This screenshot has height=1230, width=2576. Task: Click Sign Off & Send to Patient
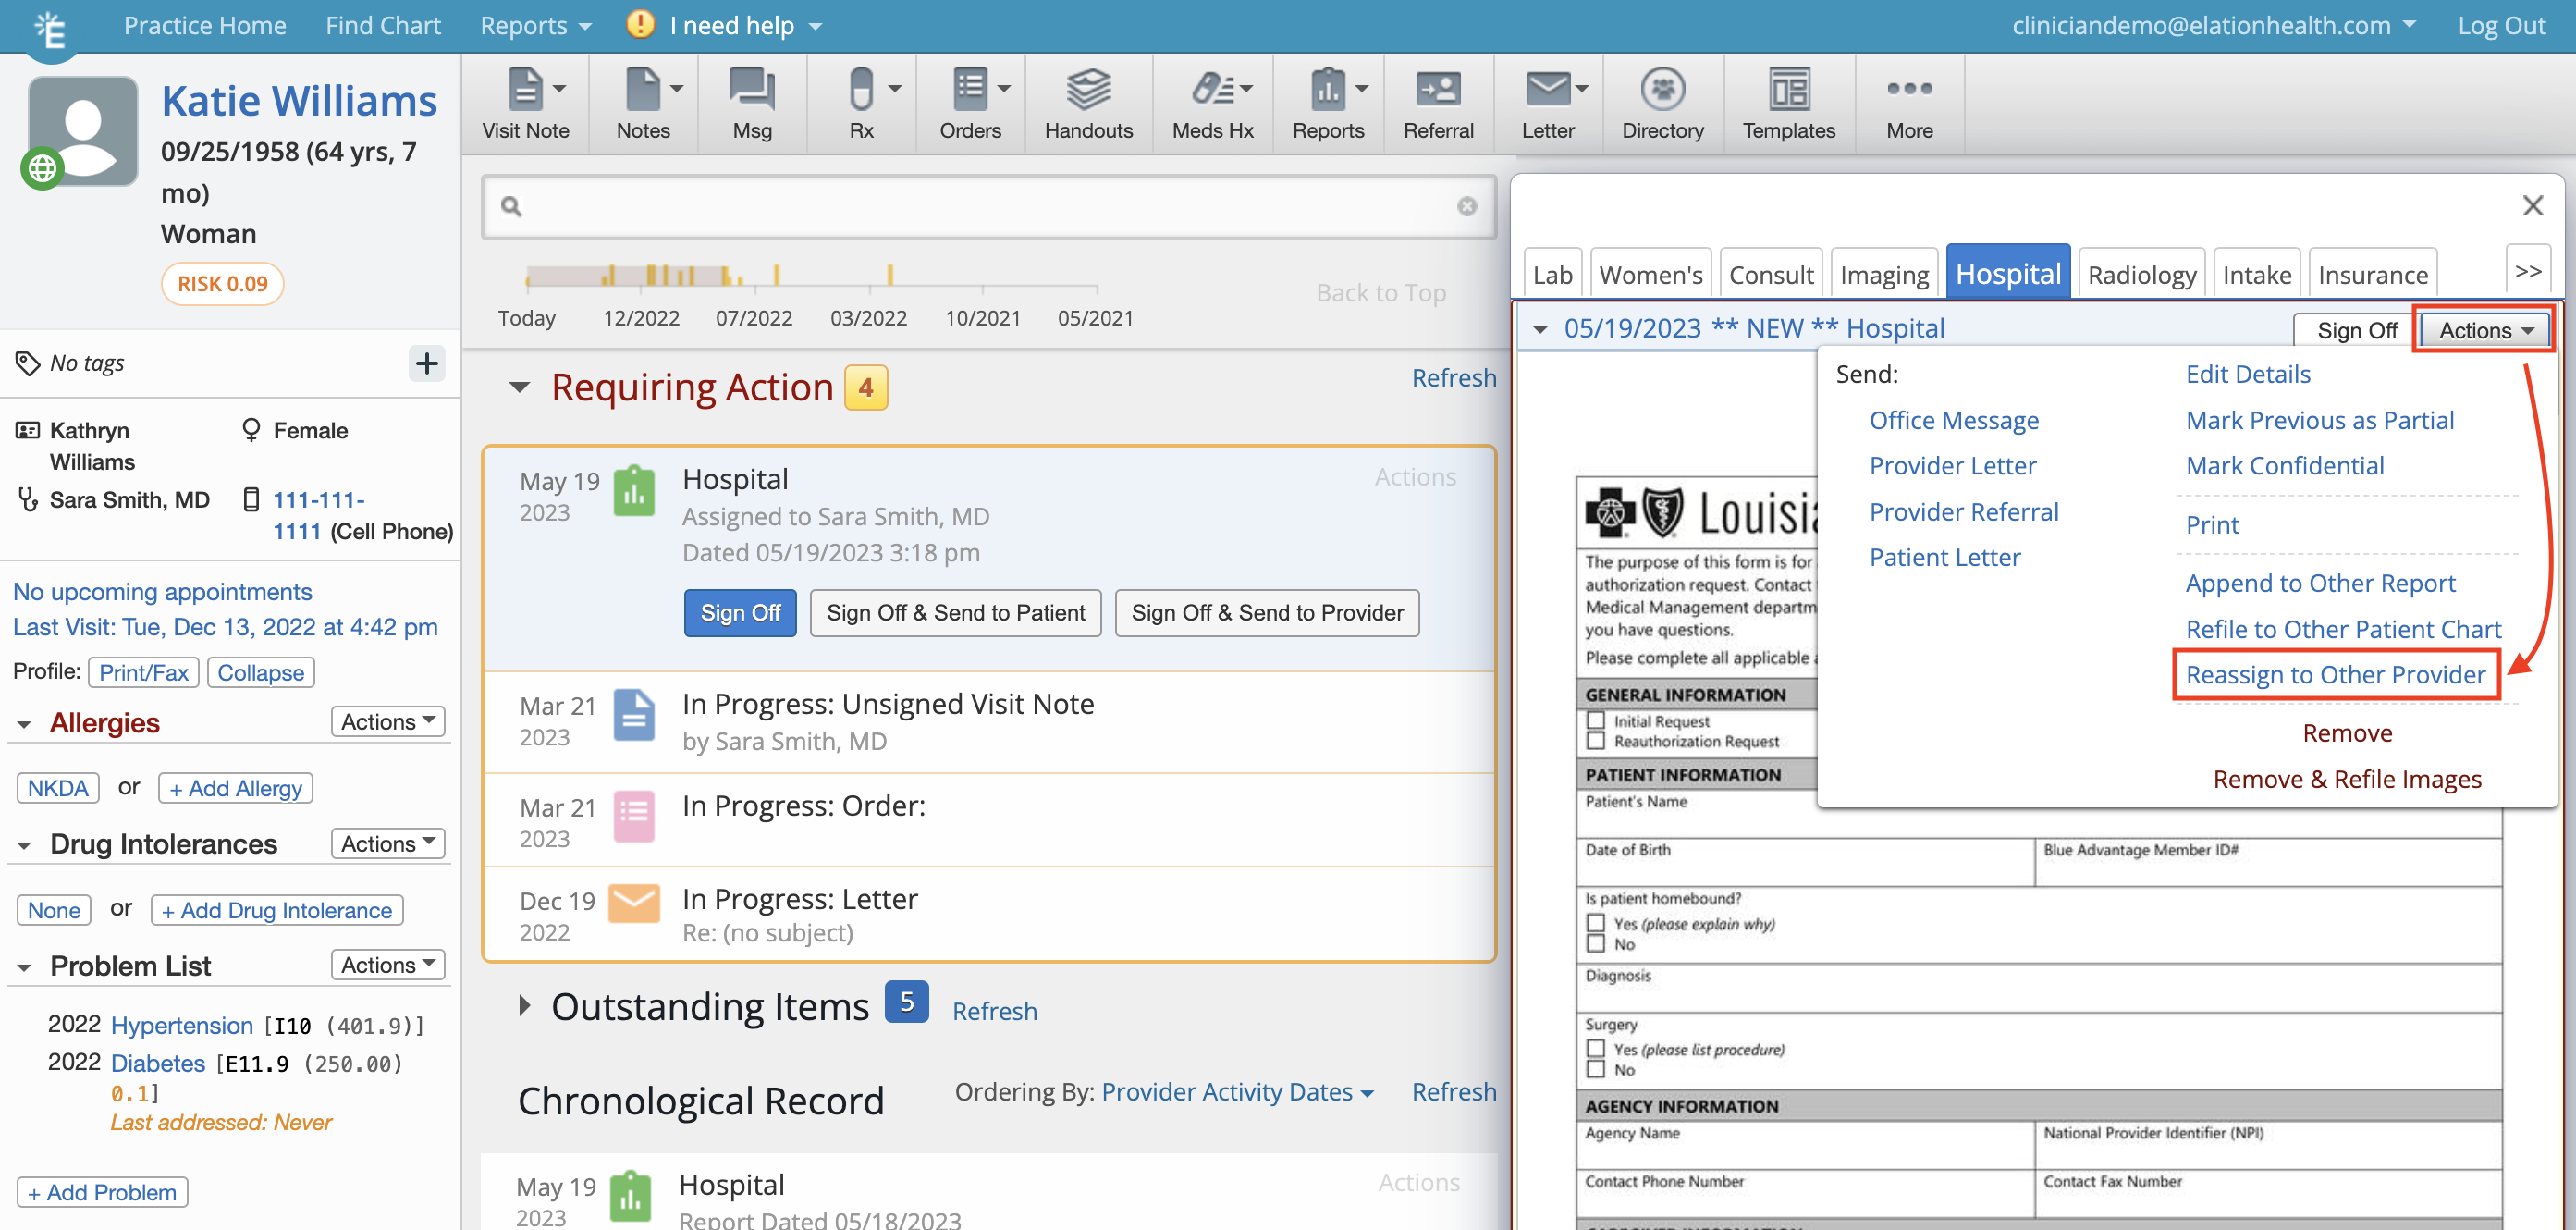[954, 613]
